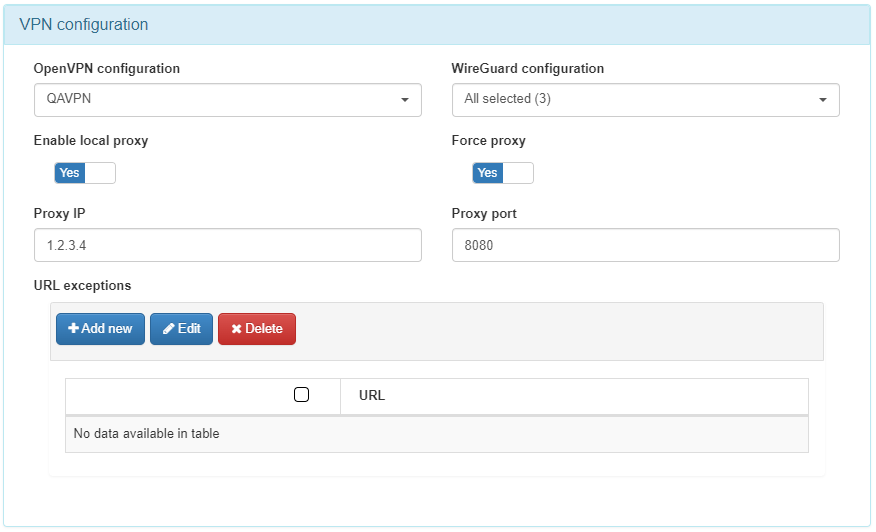Click the Proxy port input field

coord(645,245)
